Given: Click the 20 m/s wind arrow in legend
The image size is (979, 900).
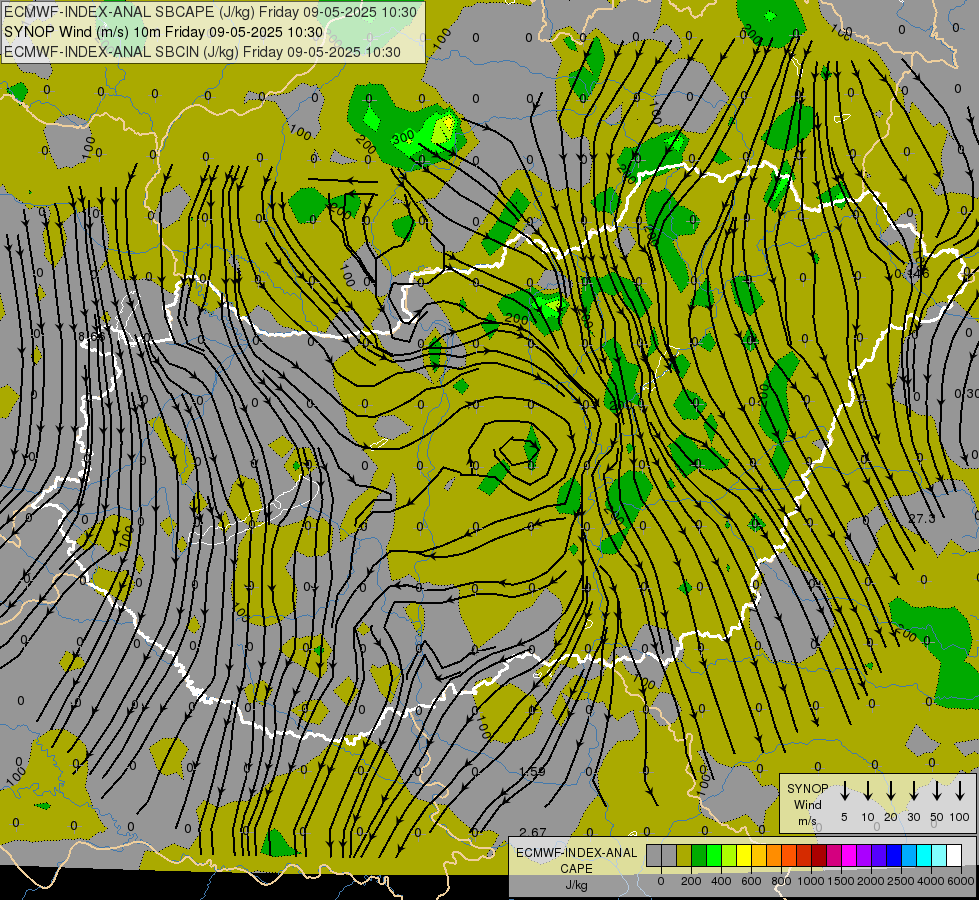Looking at the screenshot, I should tap(891, 791).
